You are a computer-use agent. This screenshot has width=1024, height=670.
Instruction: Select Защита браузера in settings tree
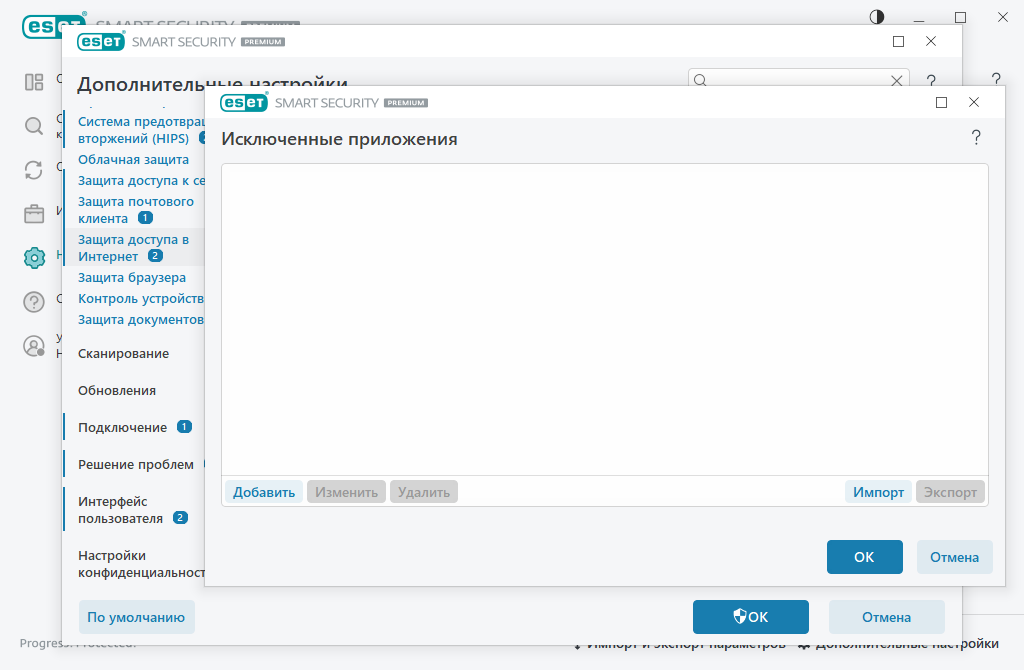tap(132, 278)
